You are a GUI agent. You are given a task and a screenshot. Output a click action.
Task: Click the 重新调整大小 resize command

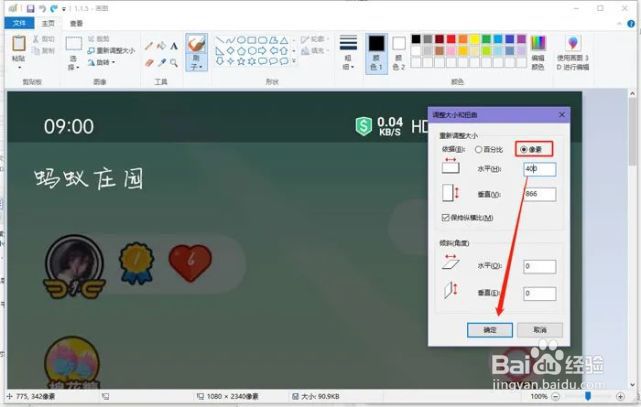pos(111,51)
